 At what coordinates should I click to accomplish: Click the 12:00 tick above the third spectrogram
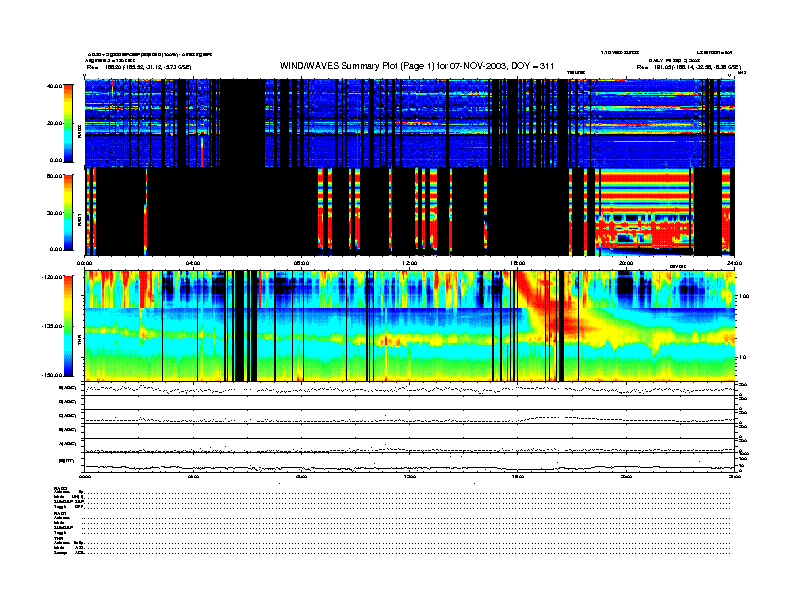point(410,263)
